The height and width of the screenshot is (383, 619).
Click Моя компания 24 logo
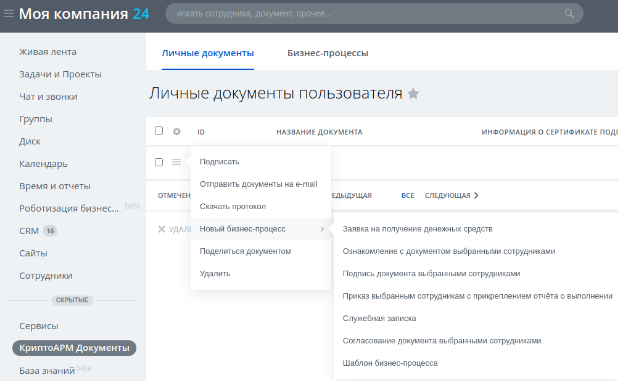(84, 14)
